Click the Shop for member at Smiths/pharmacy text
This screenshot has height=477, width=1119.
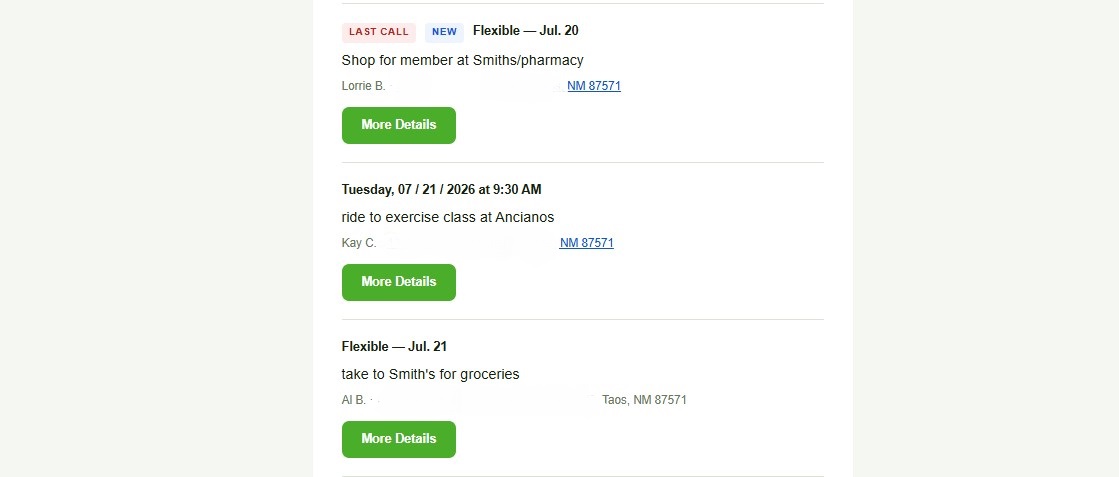(462, 61)
